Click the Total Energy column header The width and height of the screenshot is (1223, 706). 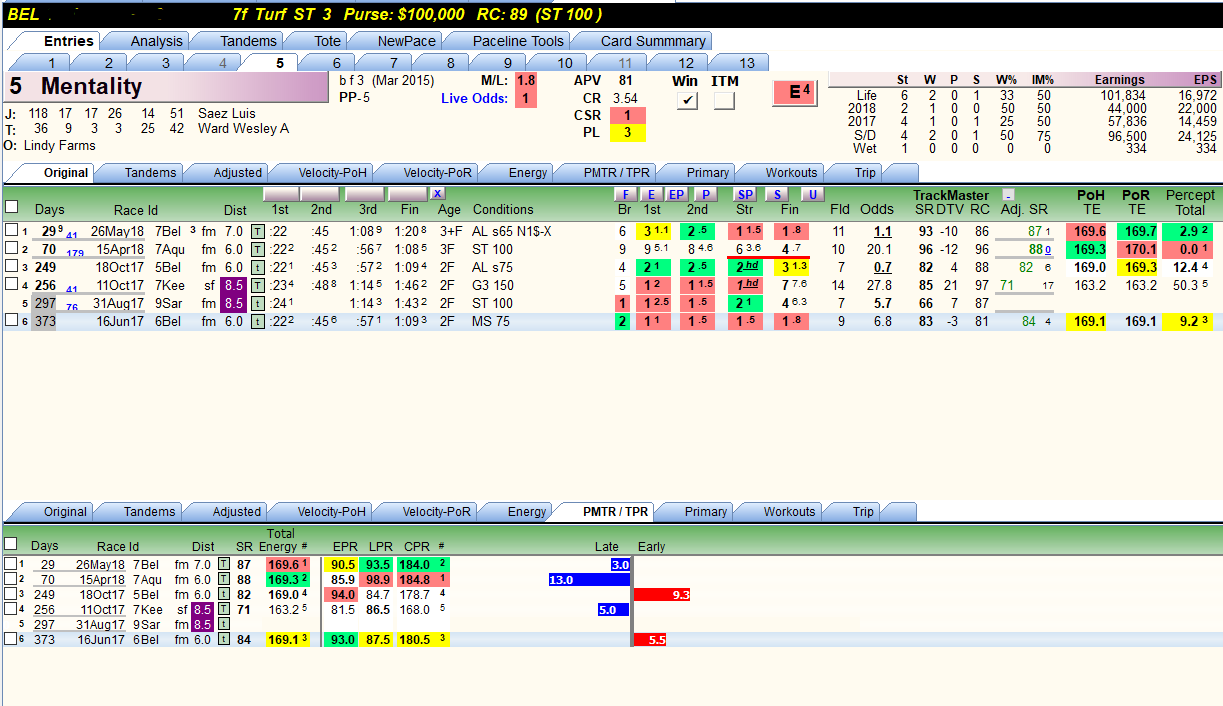[x=281, y=540]
